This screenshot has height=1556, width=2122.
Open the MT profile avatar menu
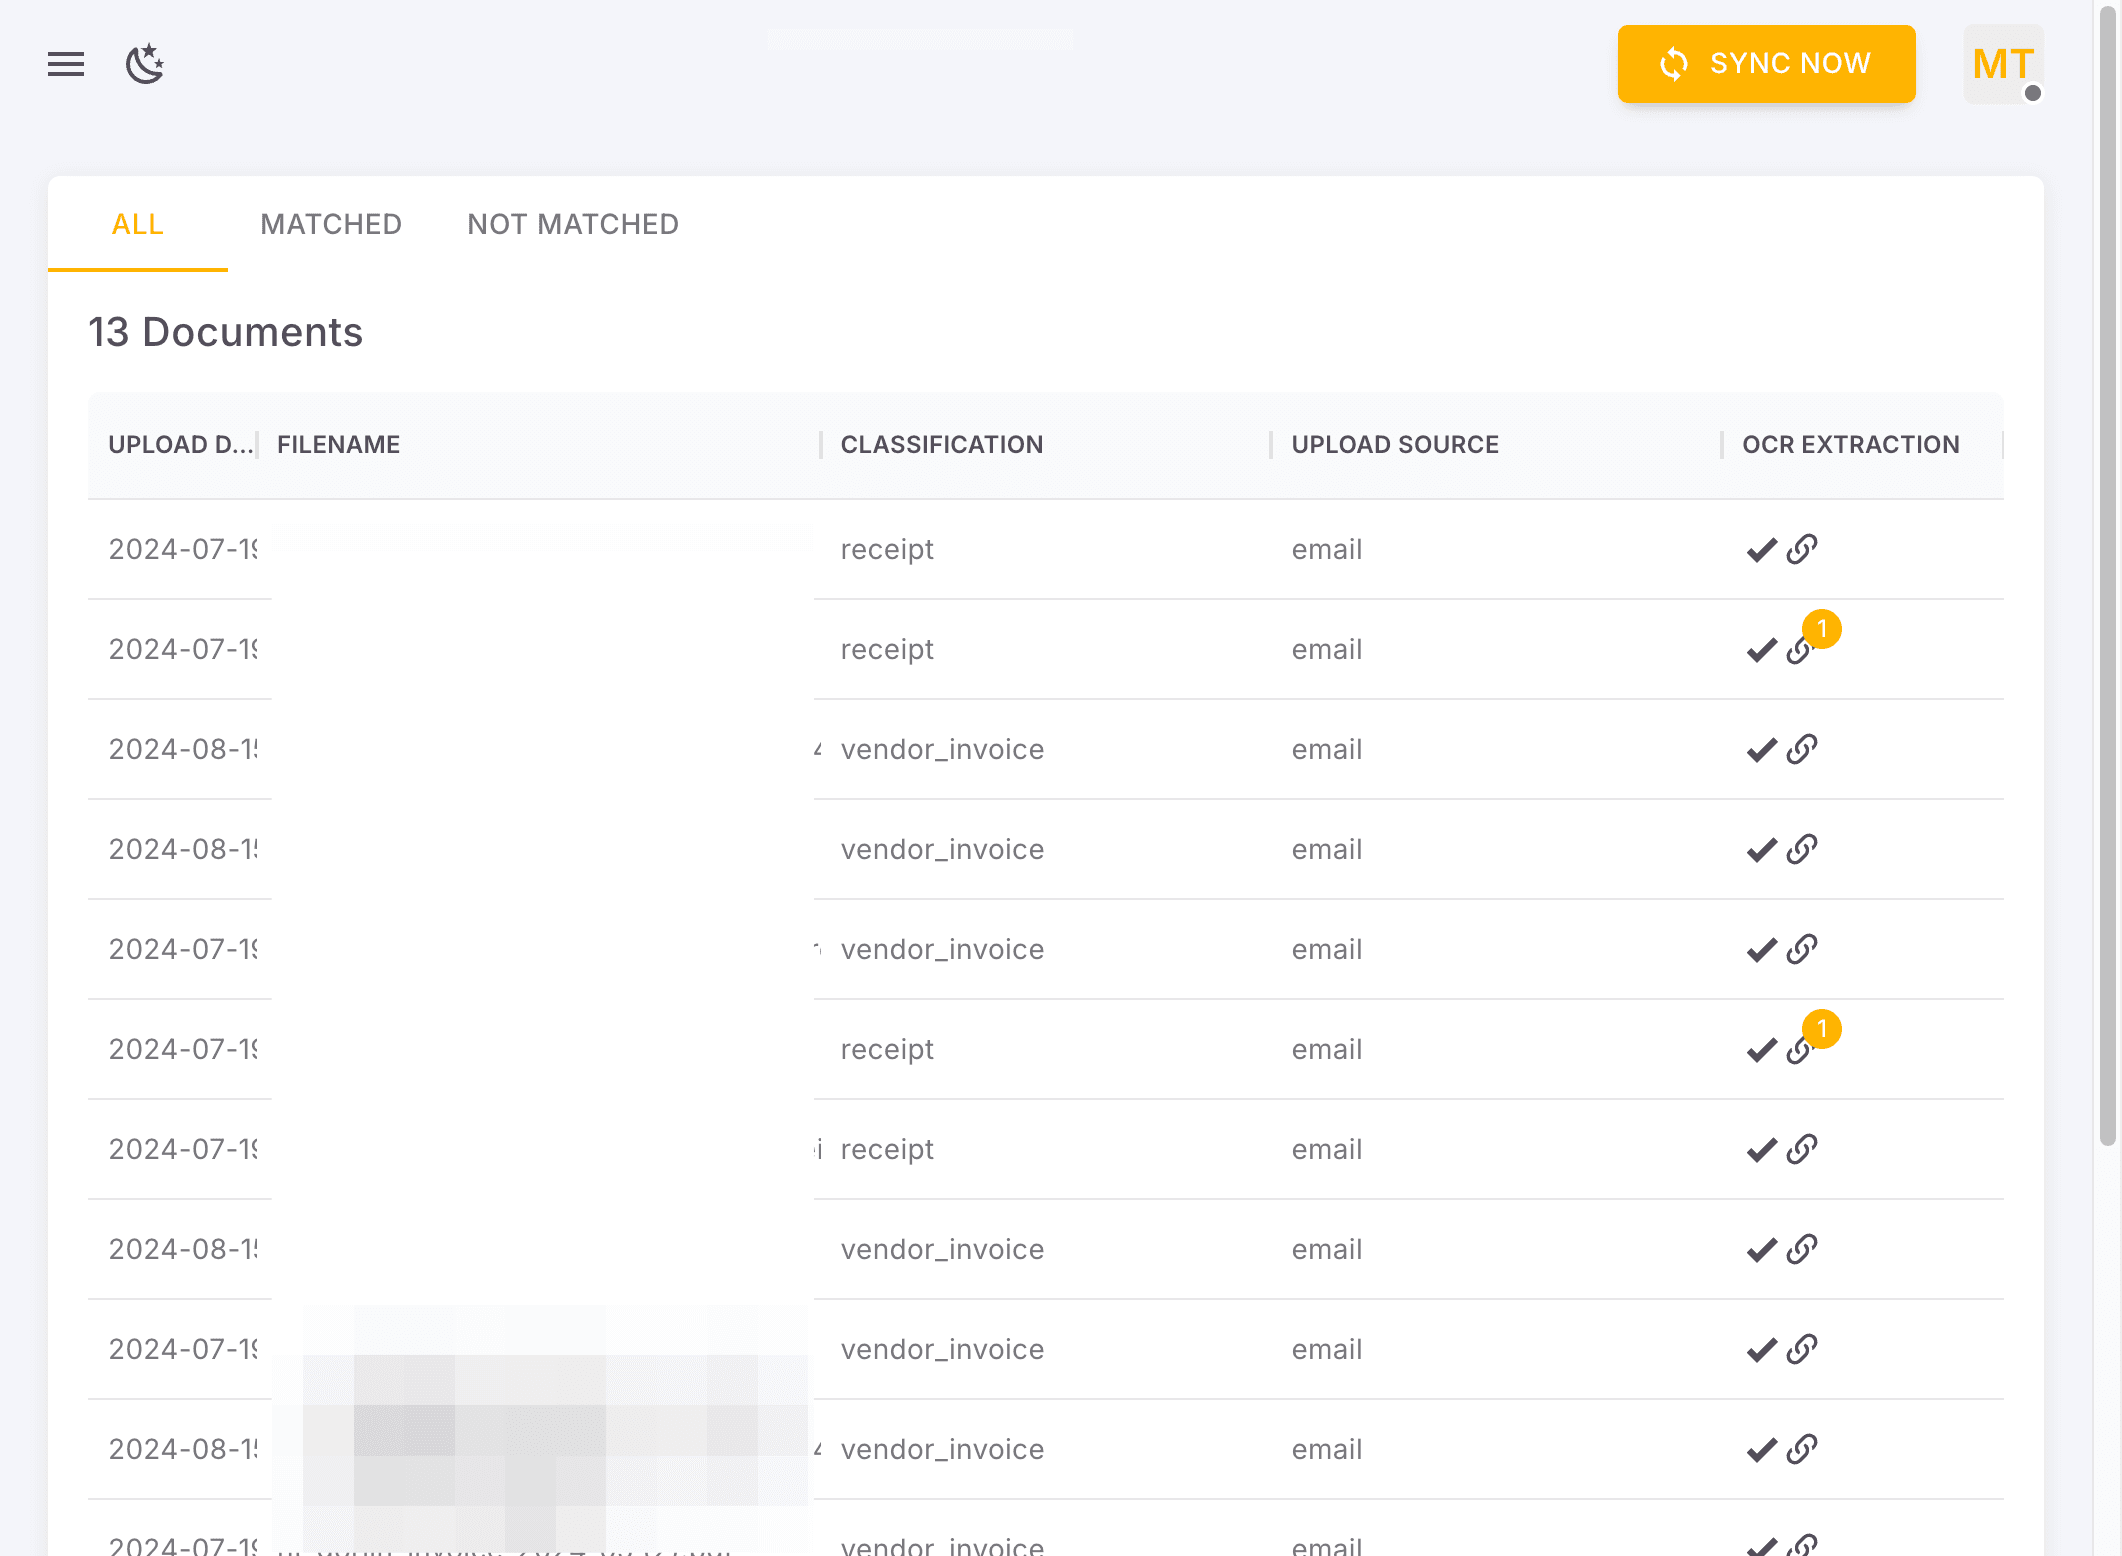point(2001,64)
